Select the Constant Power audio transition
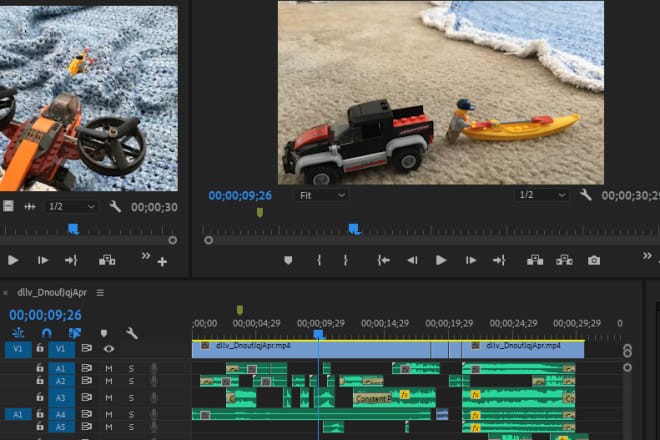The image size is (660, 440). point(373,398)
